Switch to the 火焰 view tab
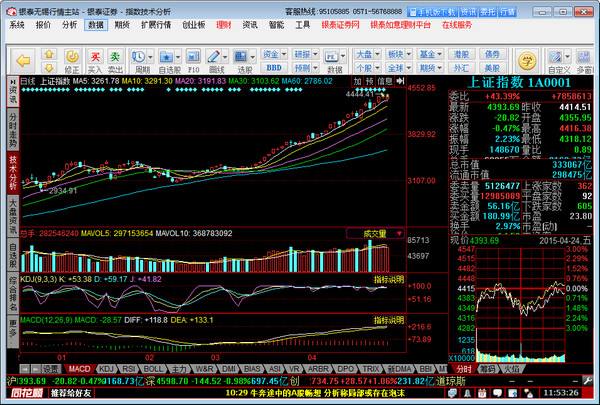 [511, 368]
